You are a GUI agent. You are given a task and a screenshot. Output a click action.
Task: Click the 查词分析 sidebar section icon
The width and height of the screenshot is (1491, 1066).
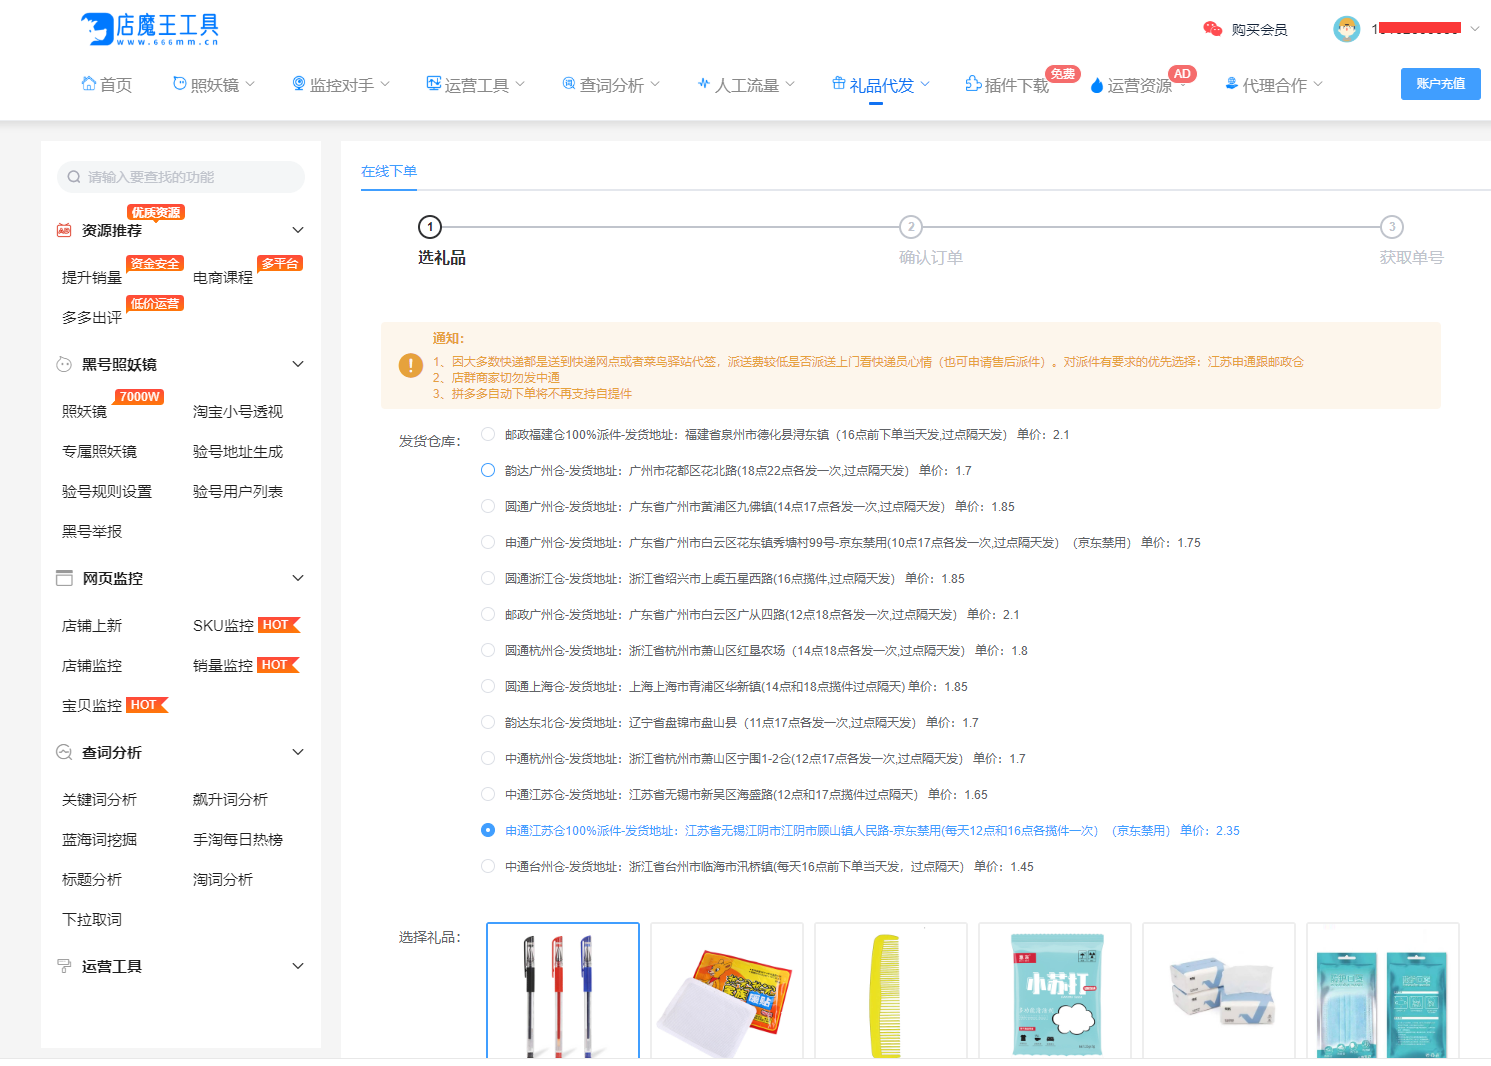tap(64, 752)
